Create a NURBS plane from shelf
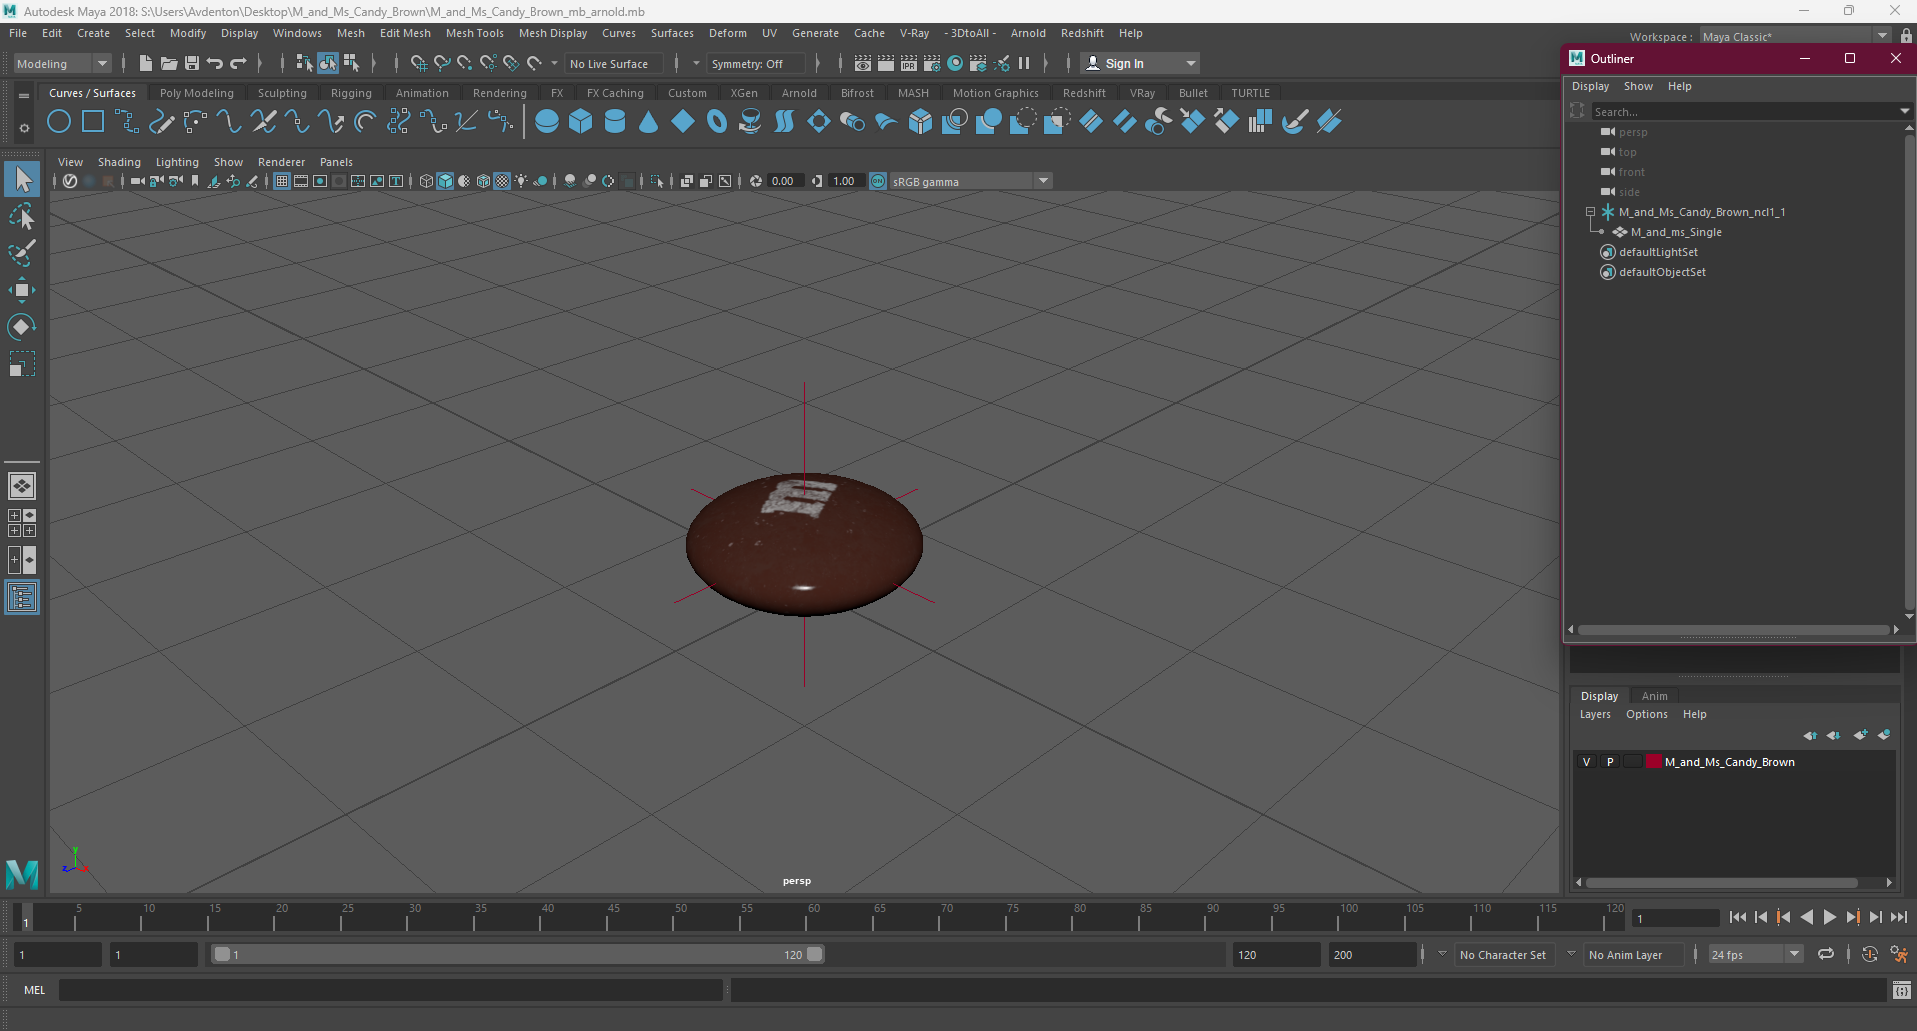 coord(683,122)
